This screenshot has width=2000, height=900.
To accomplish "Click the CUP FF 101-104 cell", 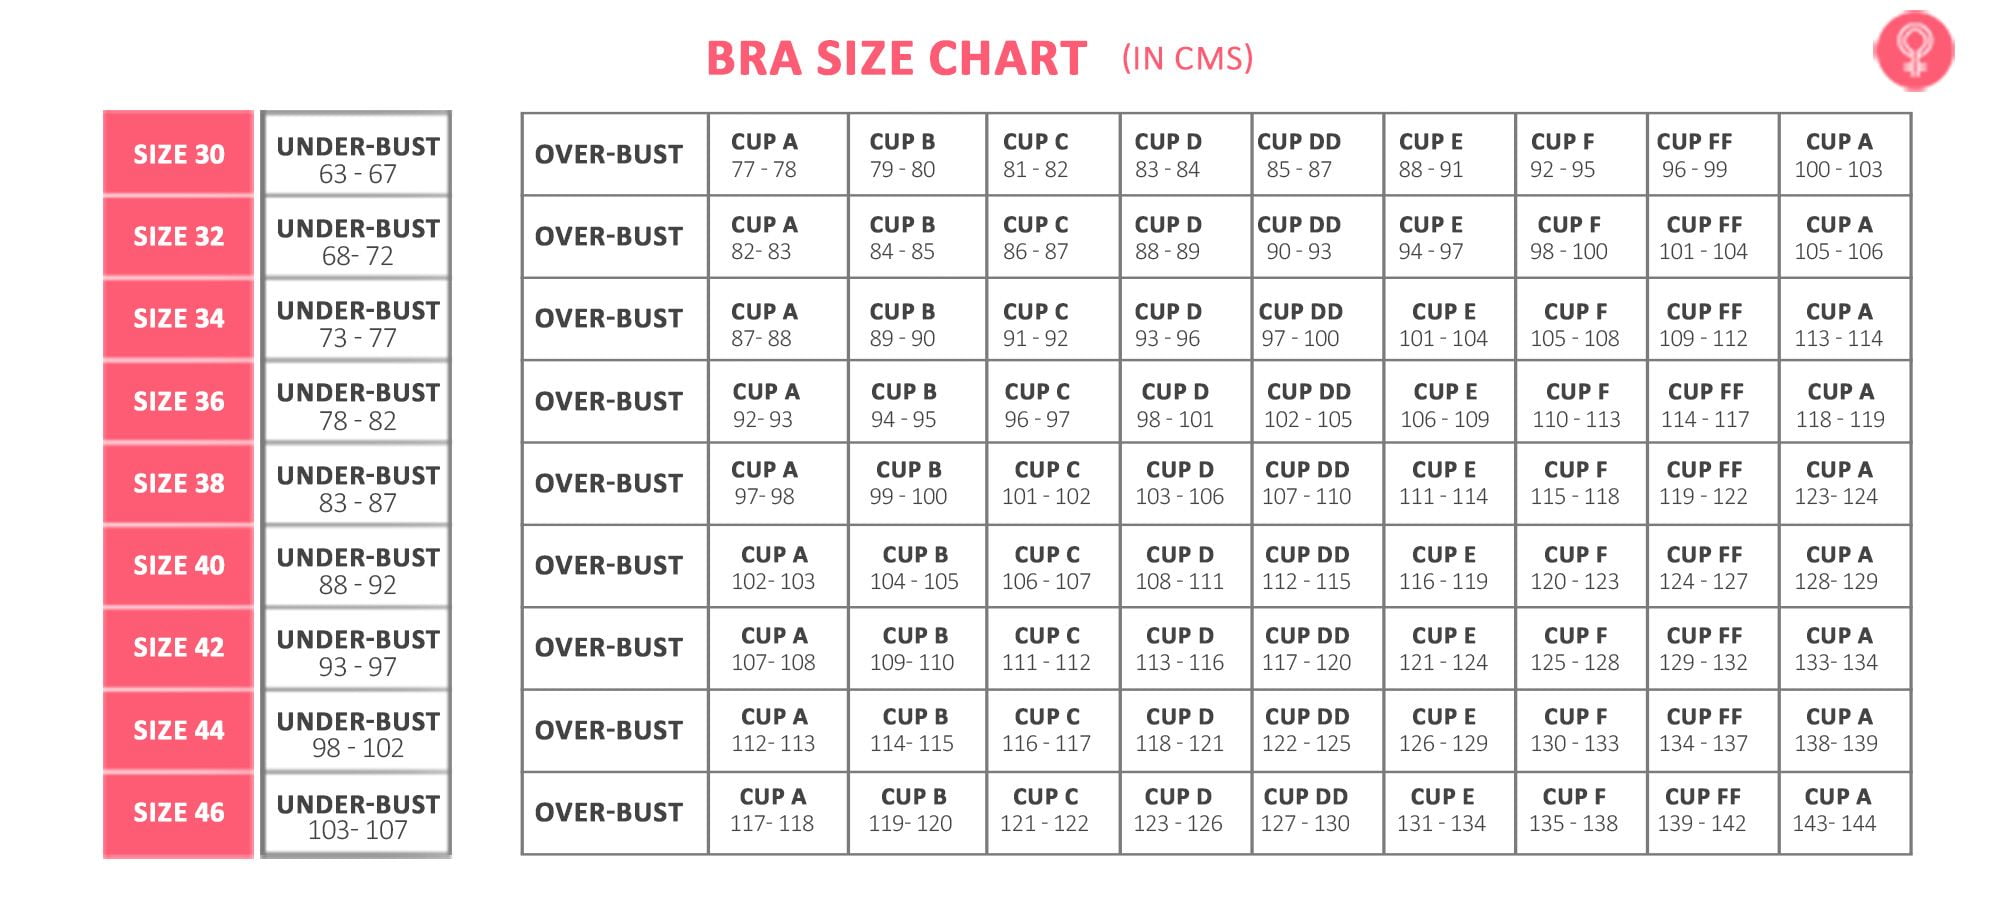I will (1703, 238).
